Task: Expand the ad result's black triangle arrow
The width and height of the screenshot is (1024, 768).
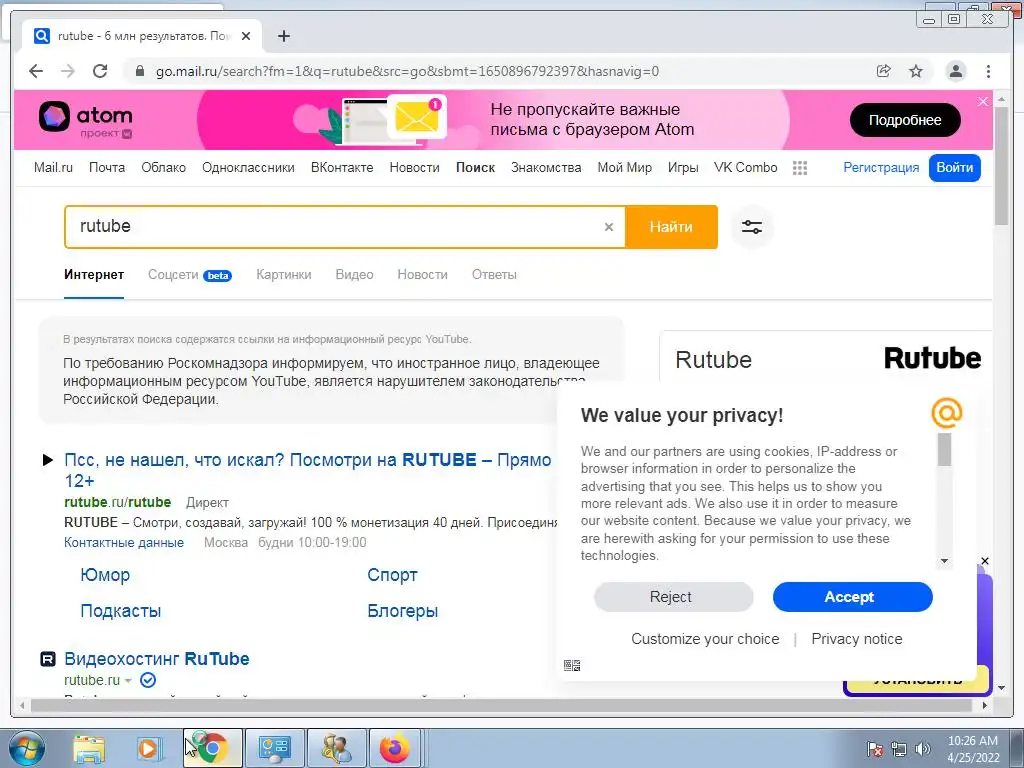Action: (48, 460)
